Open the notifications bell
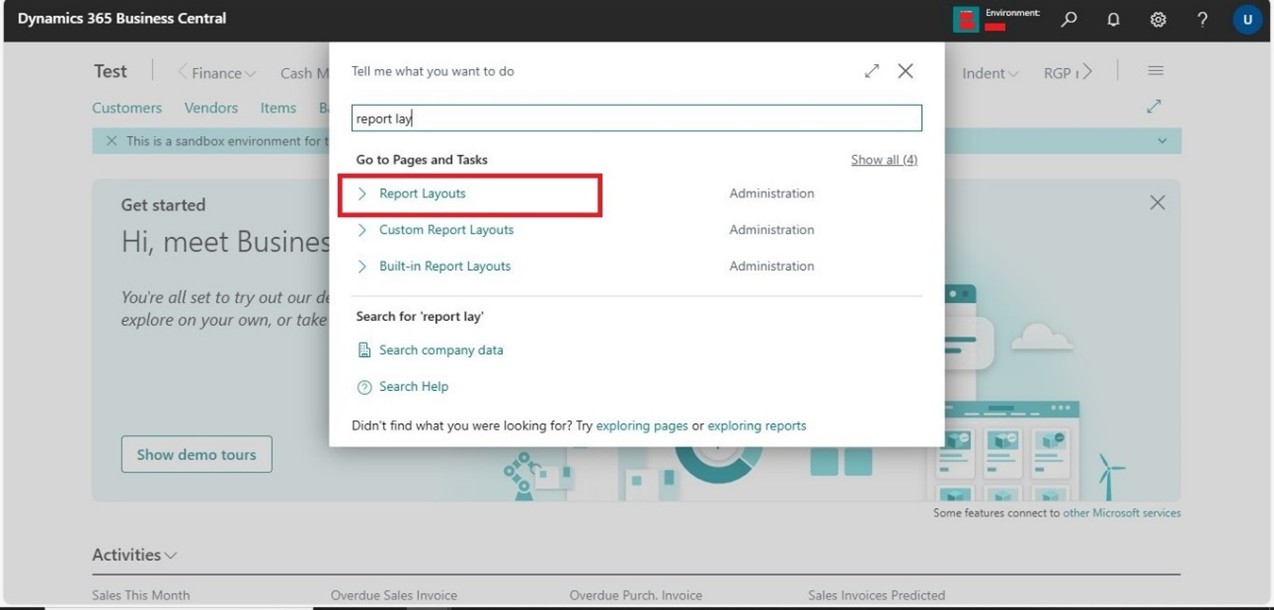1274x610 pixels. (x=1113, y=19)
